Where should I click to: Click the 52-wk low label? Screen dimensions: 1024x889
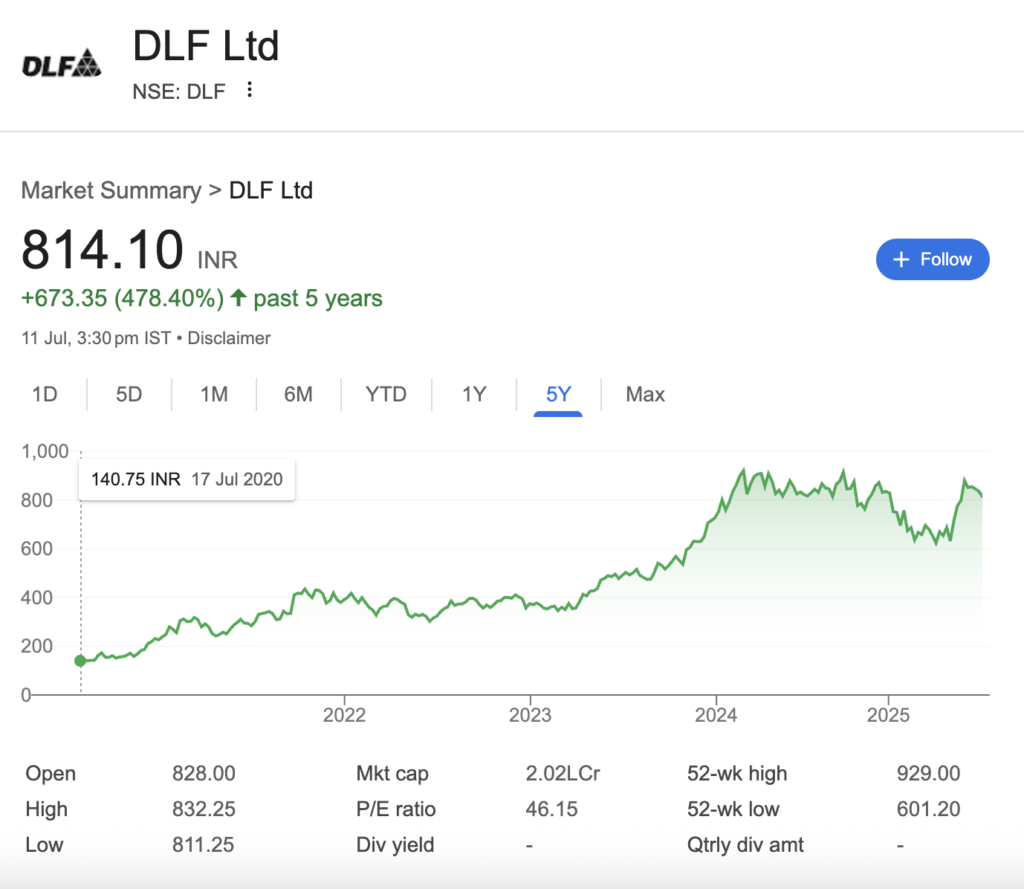(x=733, y=809)
